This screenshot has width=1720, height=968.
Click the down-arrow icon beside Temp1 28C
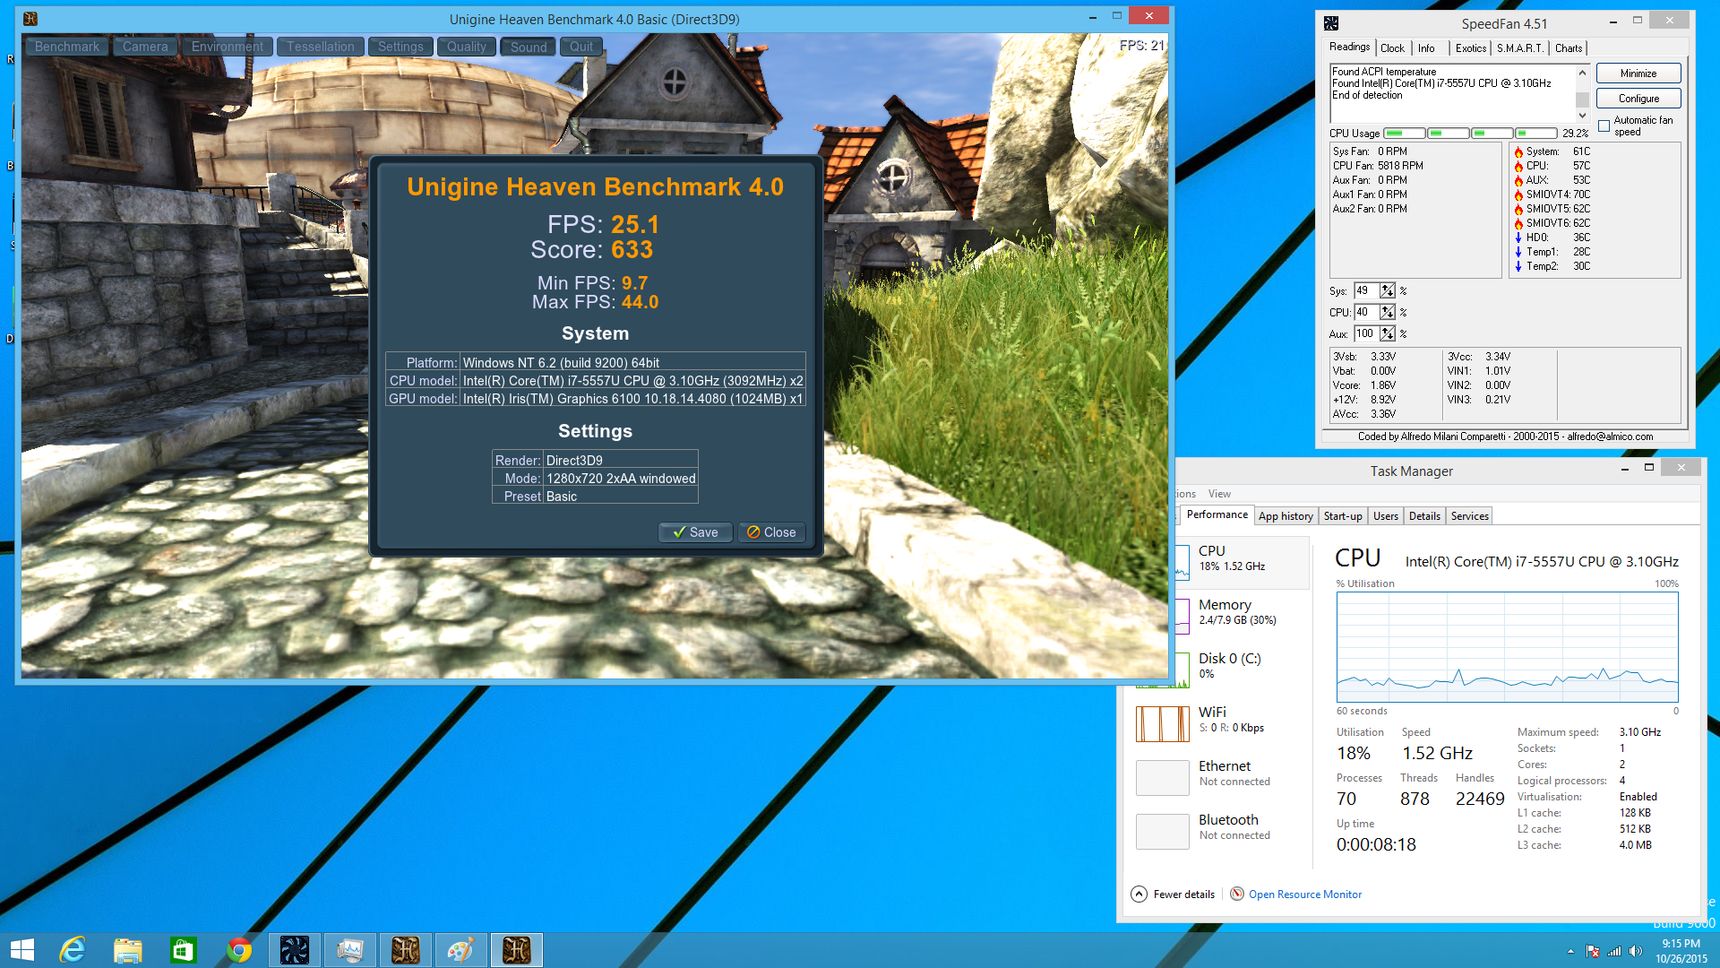pos(1518,252)
